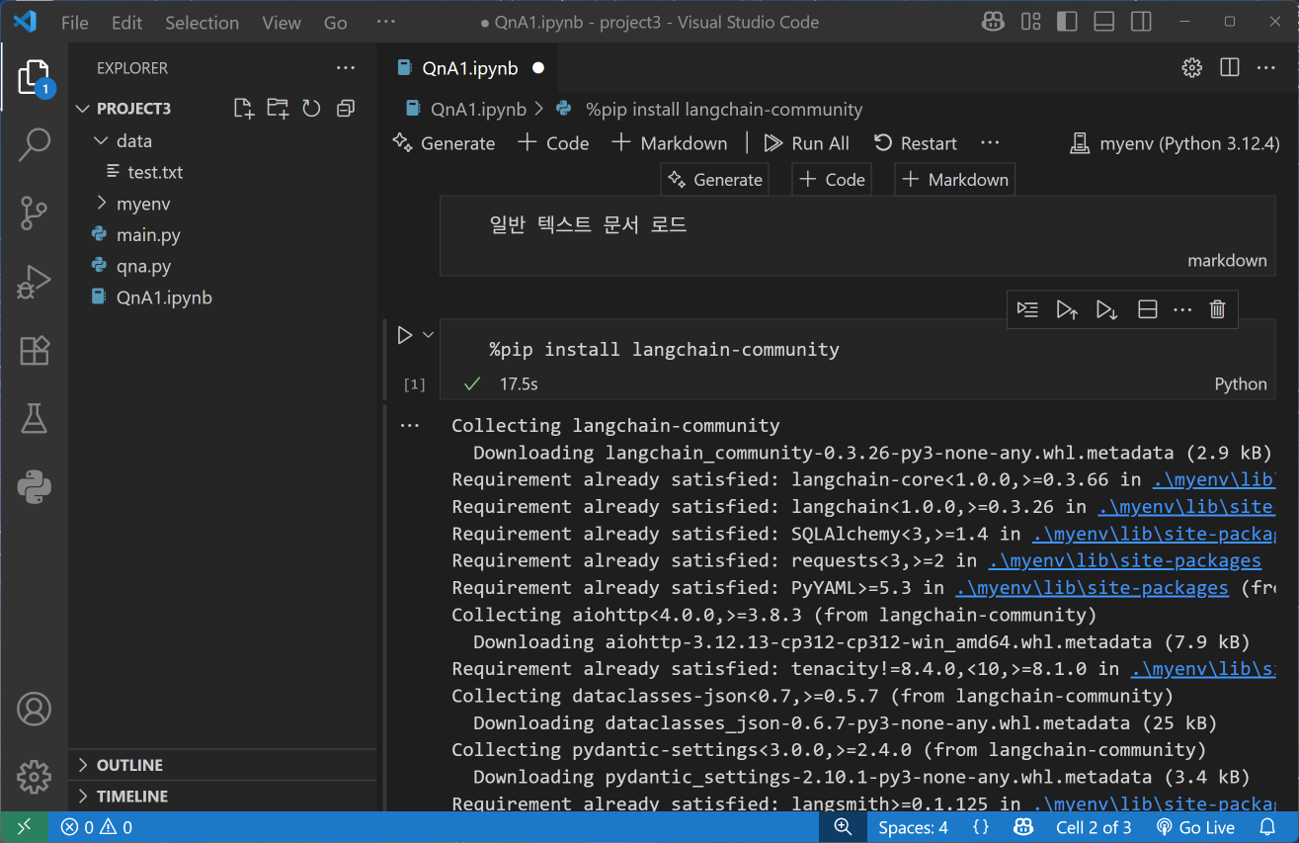Open the Extensions view
Viewport: 1299px width, 843px height.
(34, 350)
